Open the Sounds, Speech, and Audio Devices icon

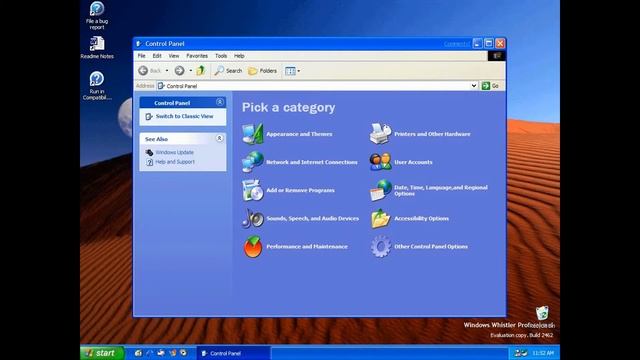[x=253, y=218]
